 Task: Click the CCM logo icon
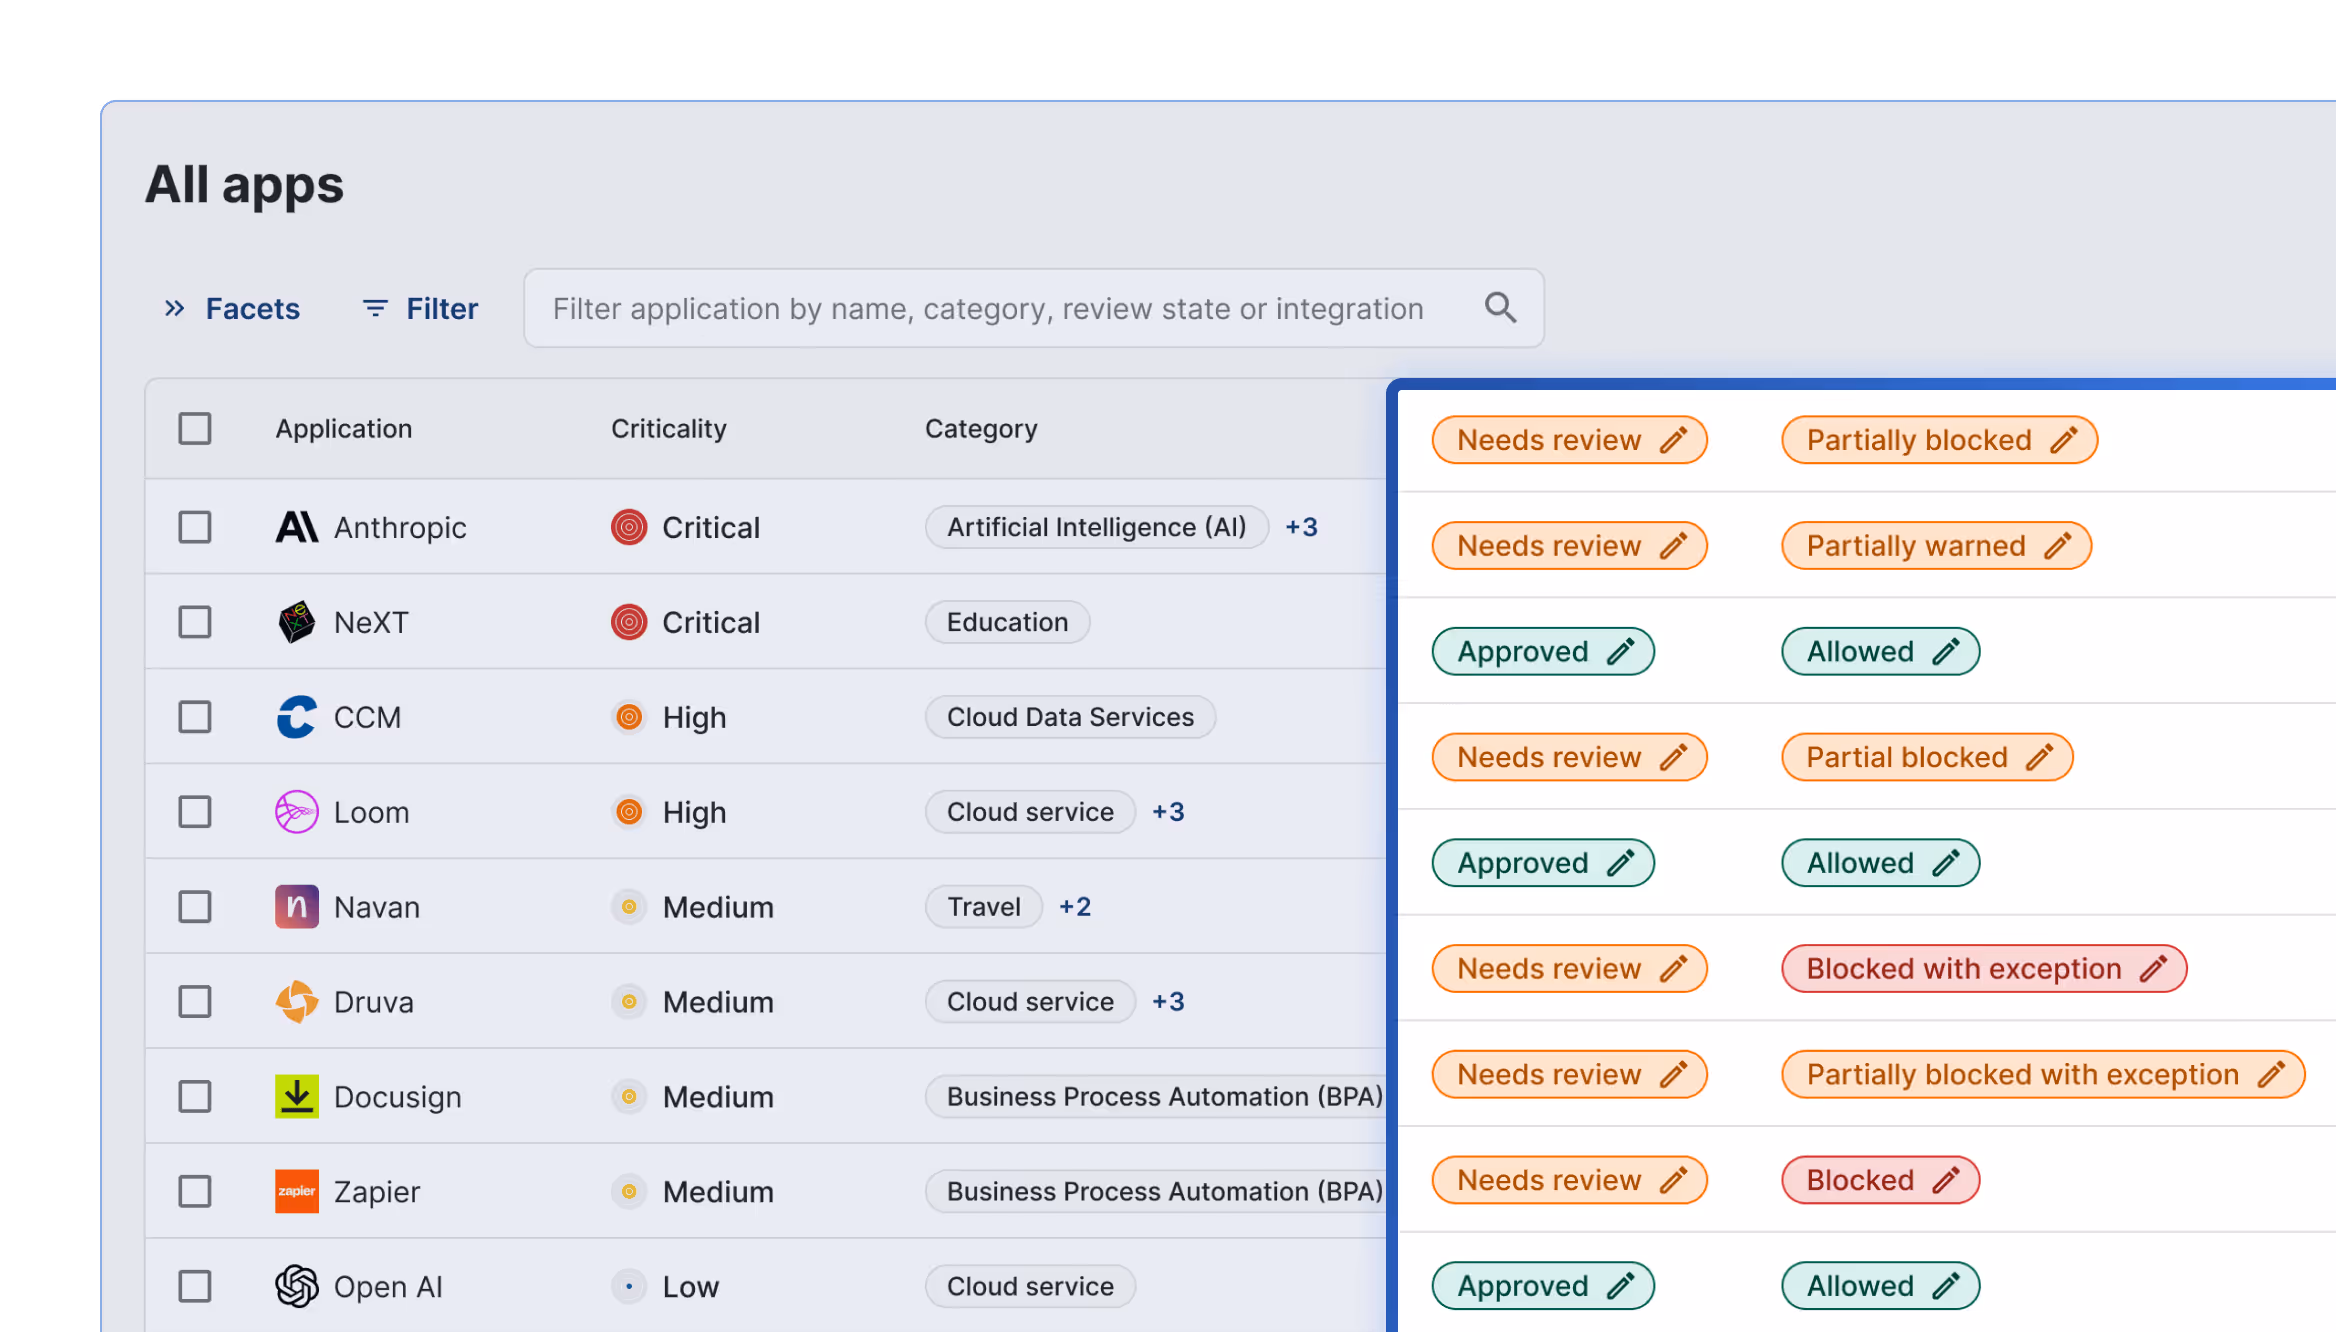297,717
